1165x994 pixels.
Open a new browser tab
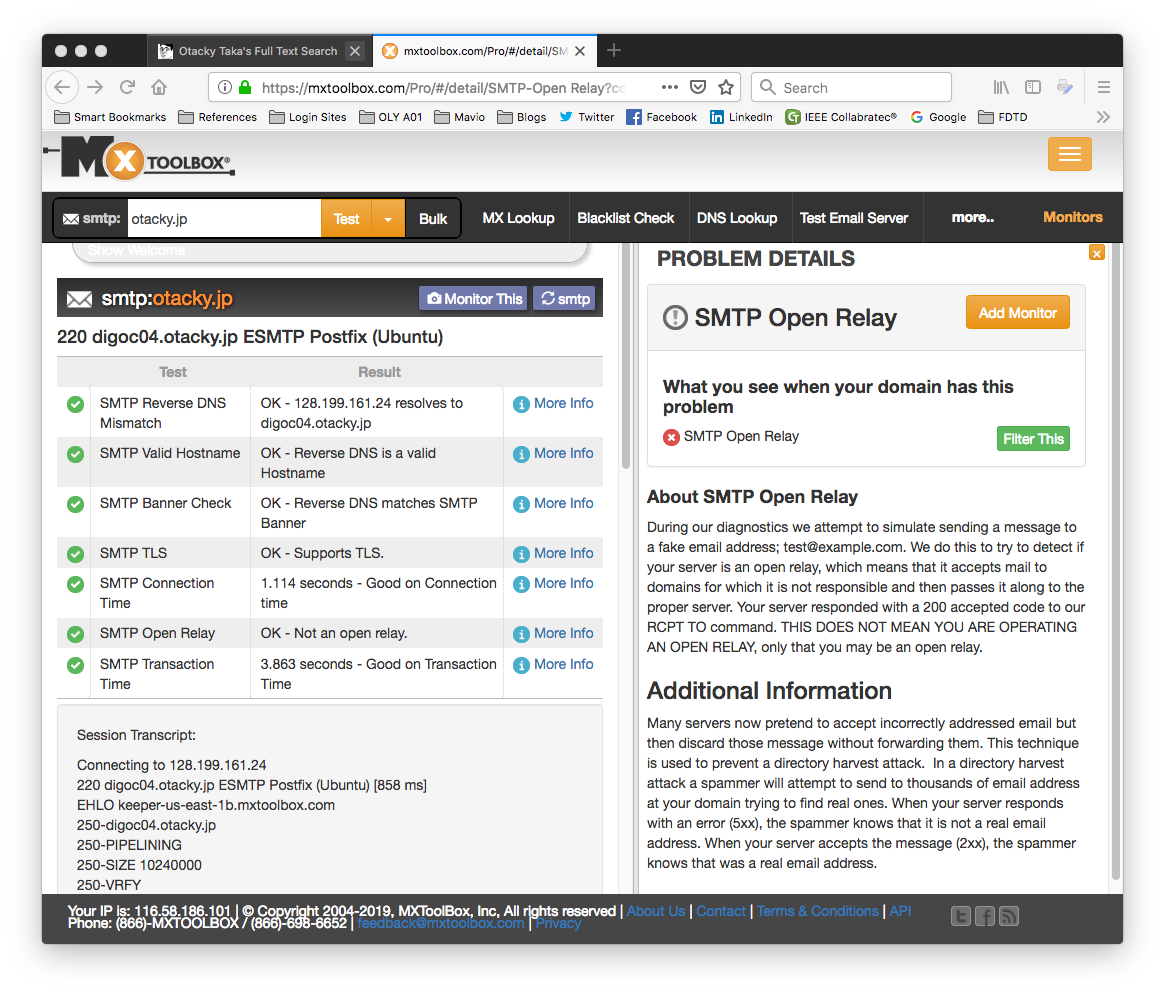pos(614,51)
